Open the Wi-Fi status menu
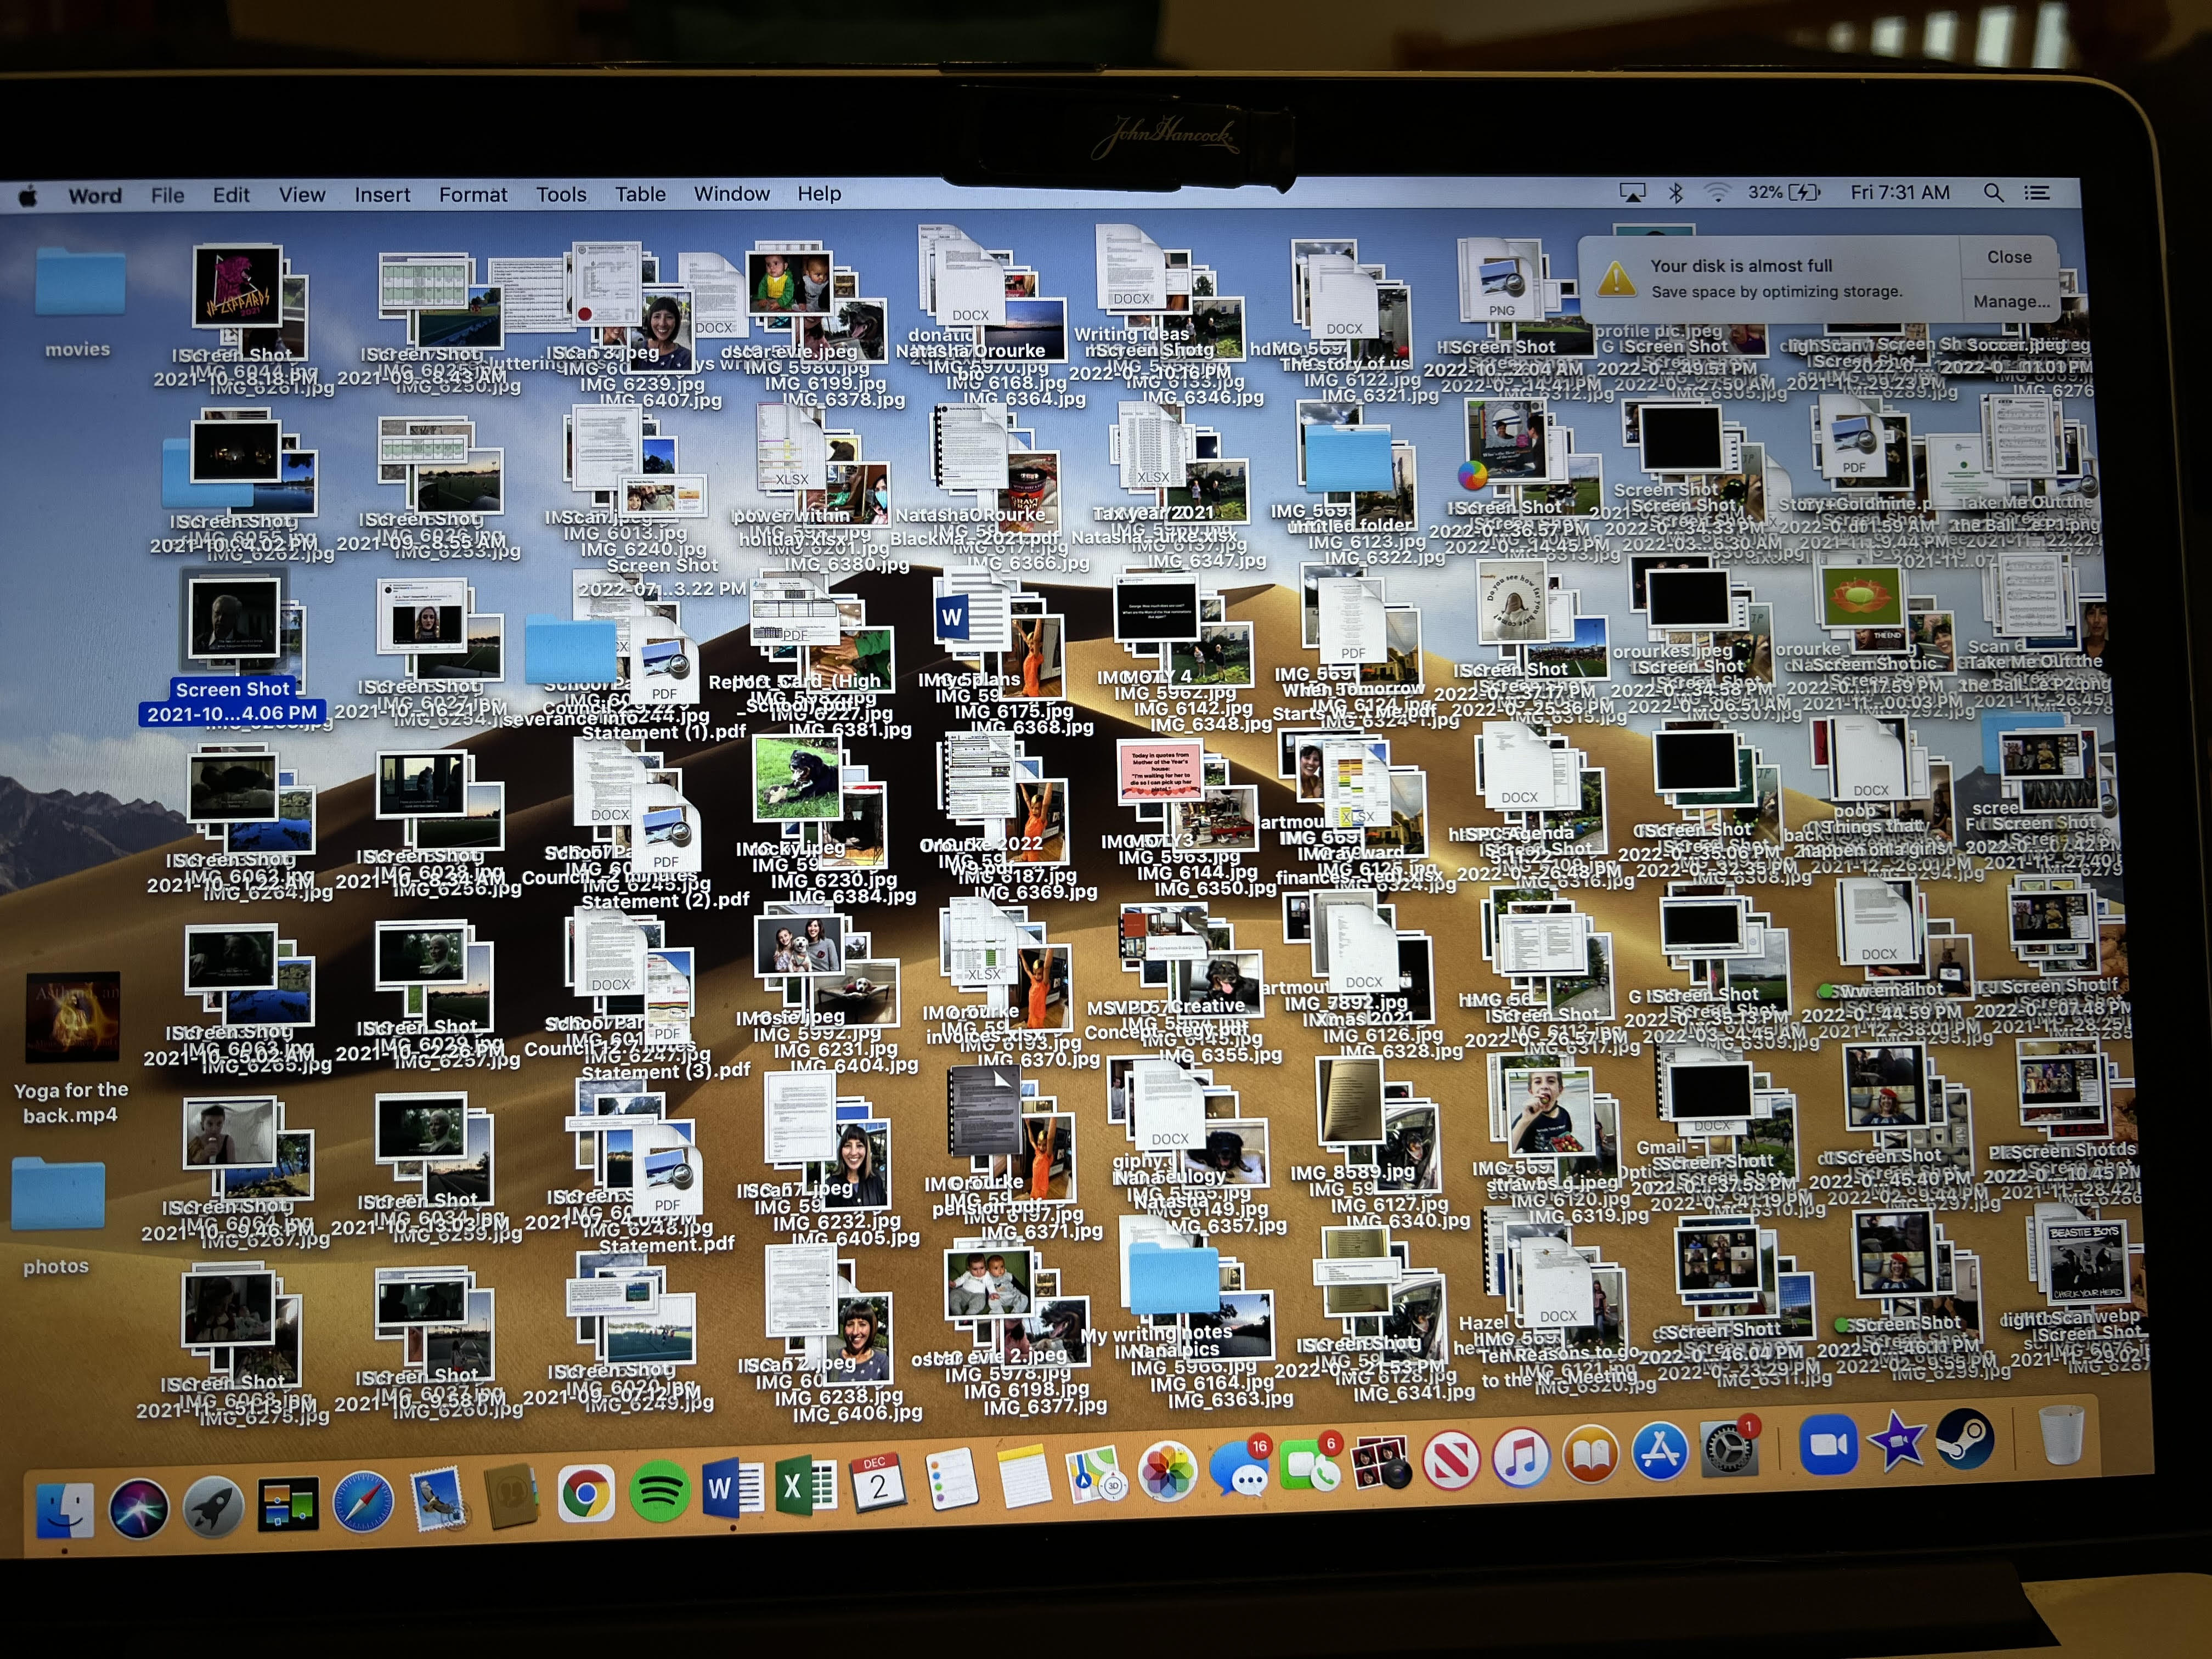Viewport: 2212px width, 1659px height. [1717, 193]
